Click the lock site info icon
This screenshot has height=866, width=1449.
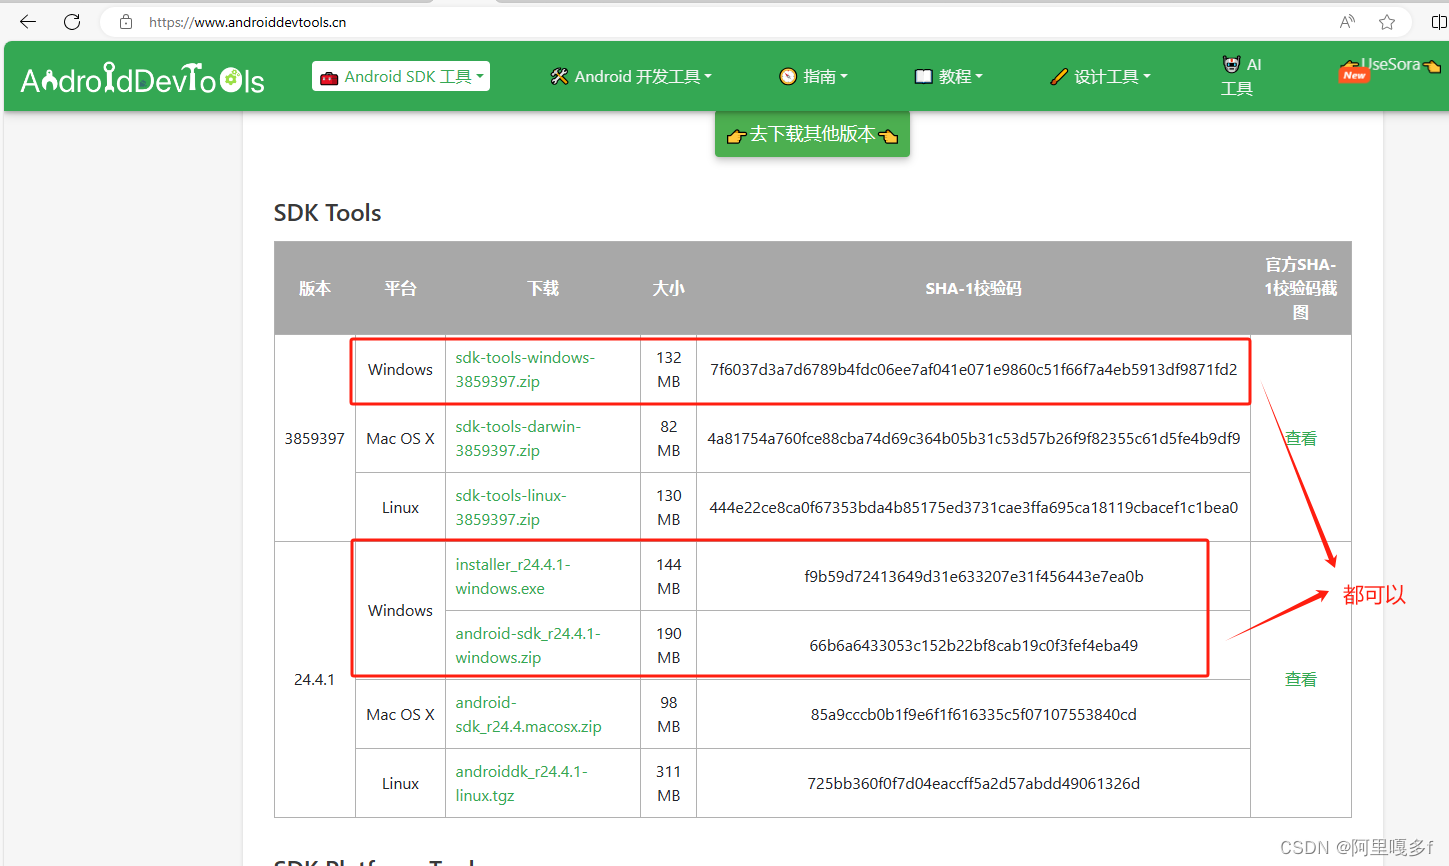point(126,21)
